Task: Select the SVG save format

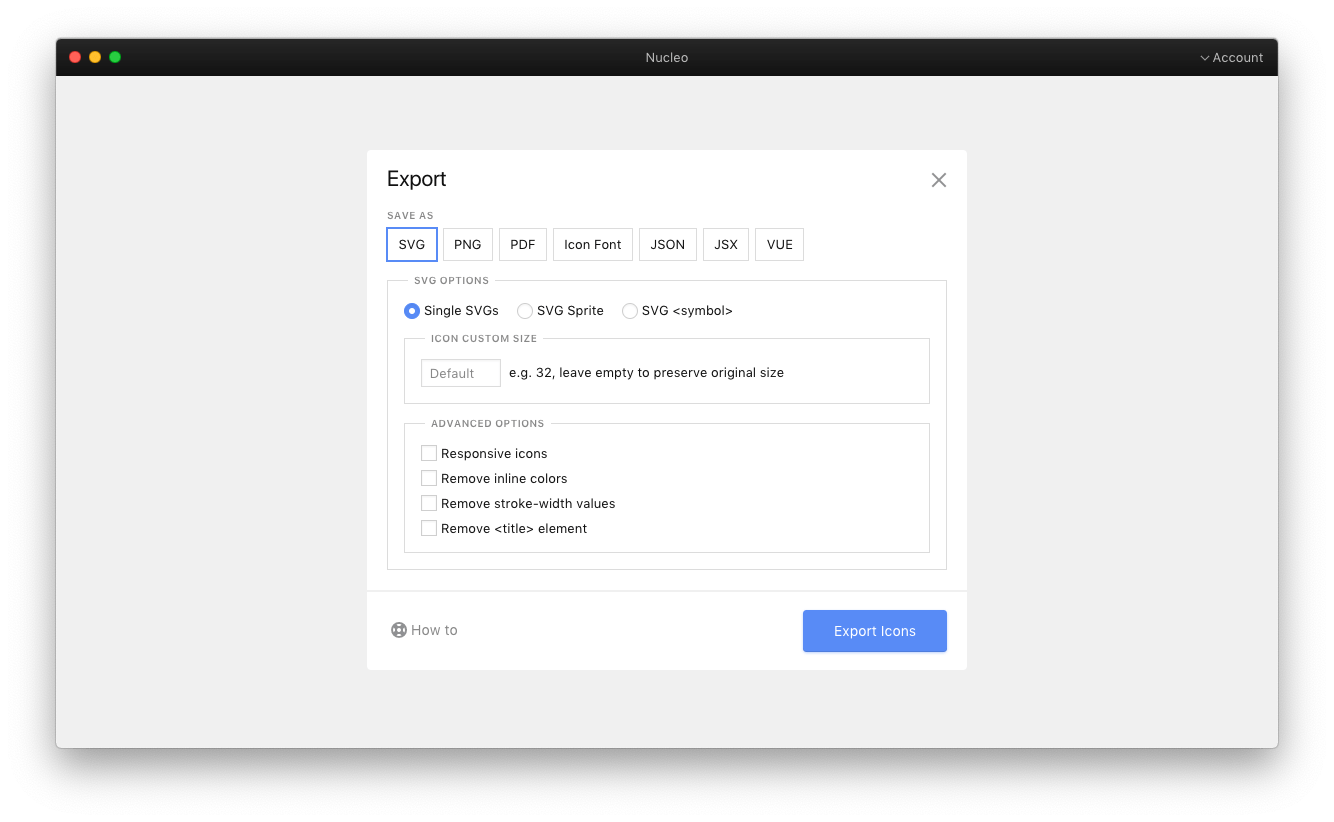Action: pyautogui.click(x=412, y=244)
